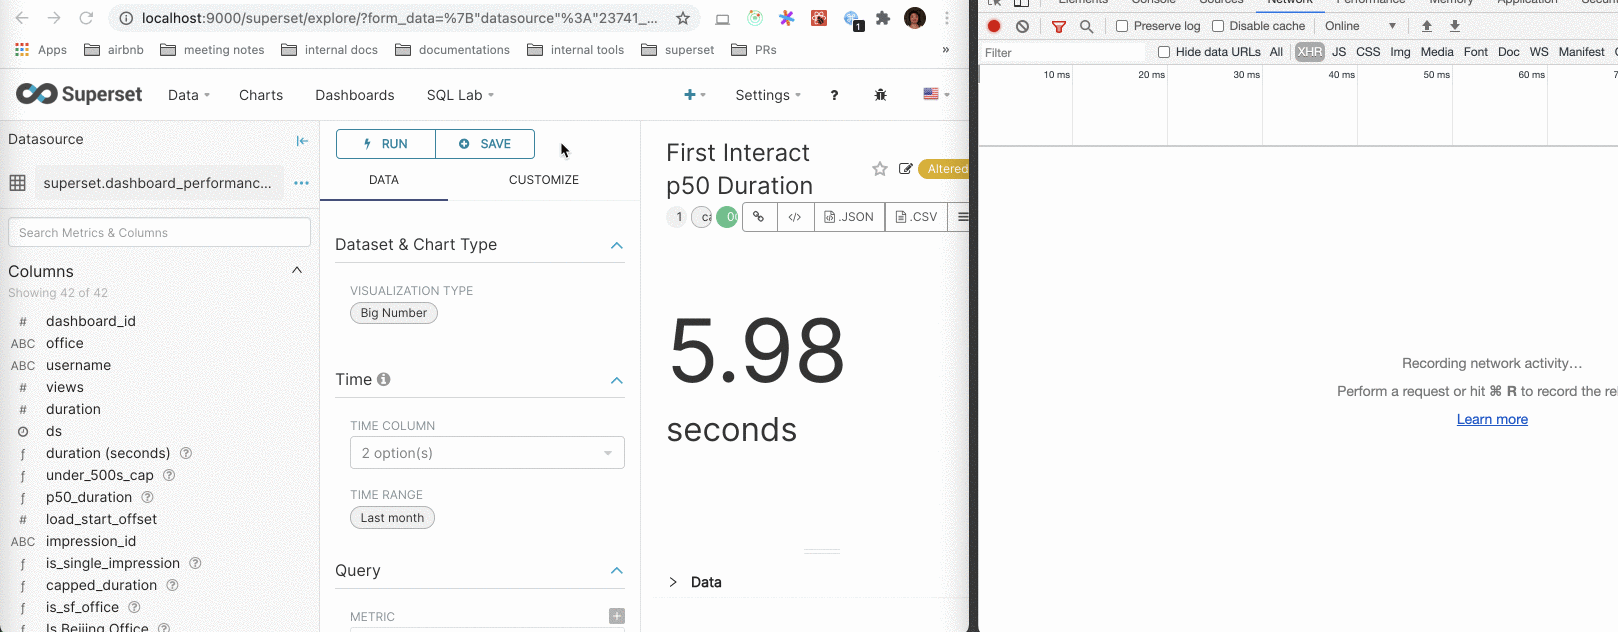Viewport: 1618px width, 632px height.
Task: Select the XHR request type filter
Action: point(1310,52)
